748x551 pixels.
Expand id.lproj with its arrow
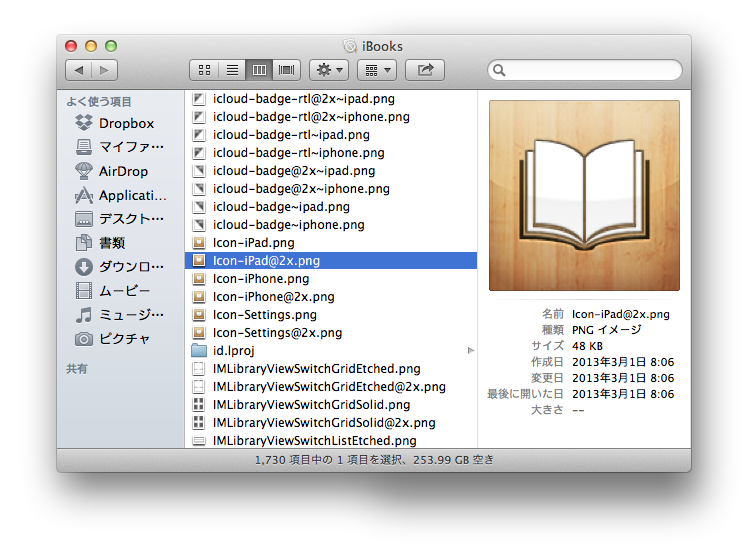[470, 351]
